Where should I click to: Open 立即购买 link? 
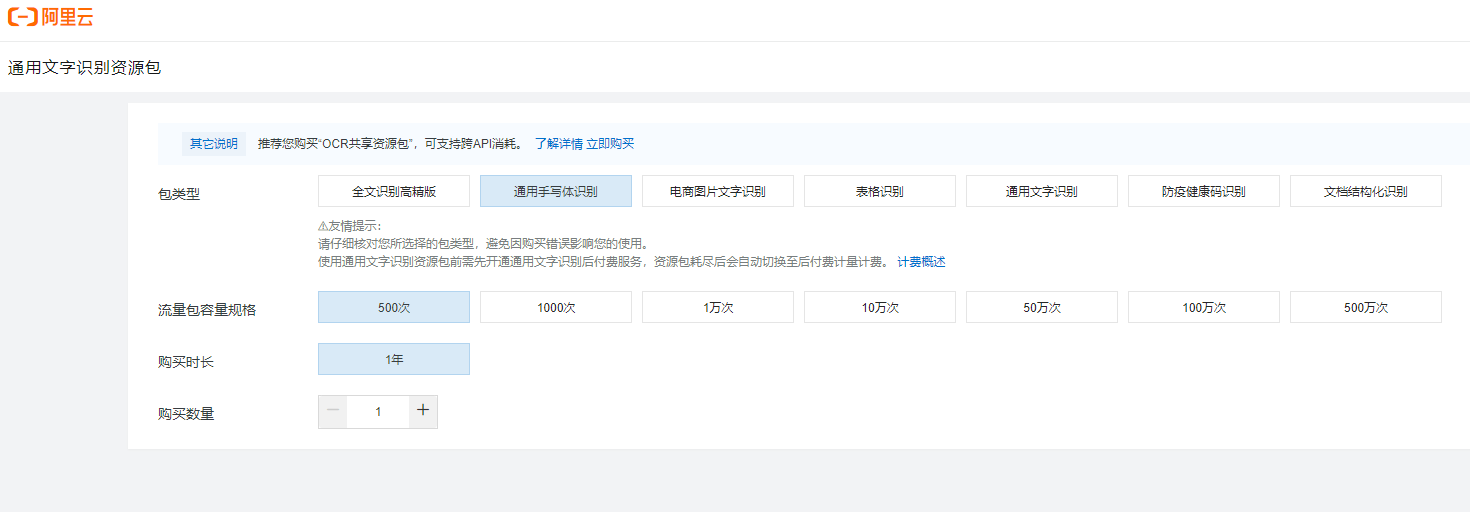pos(610,144)
